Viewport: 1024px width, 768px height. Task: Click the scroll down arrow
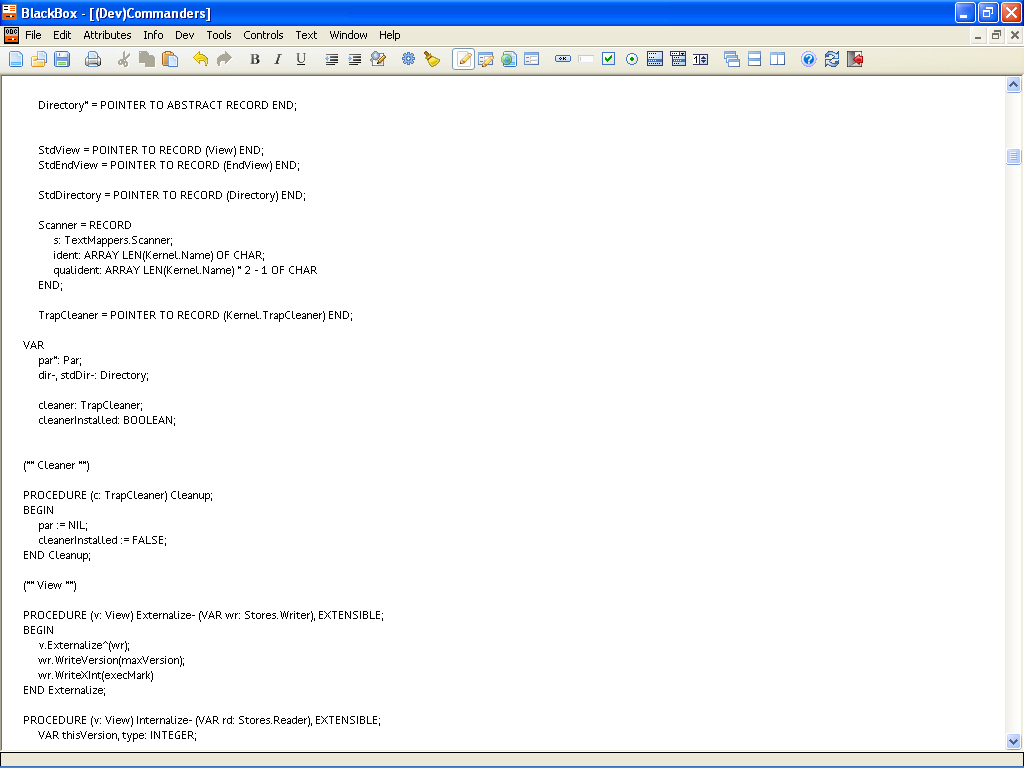[x=1013, y=741]
